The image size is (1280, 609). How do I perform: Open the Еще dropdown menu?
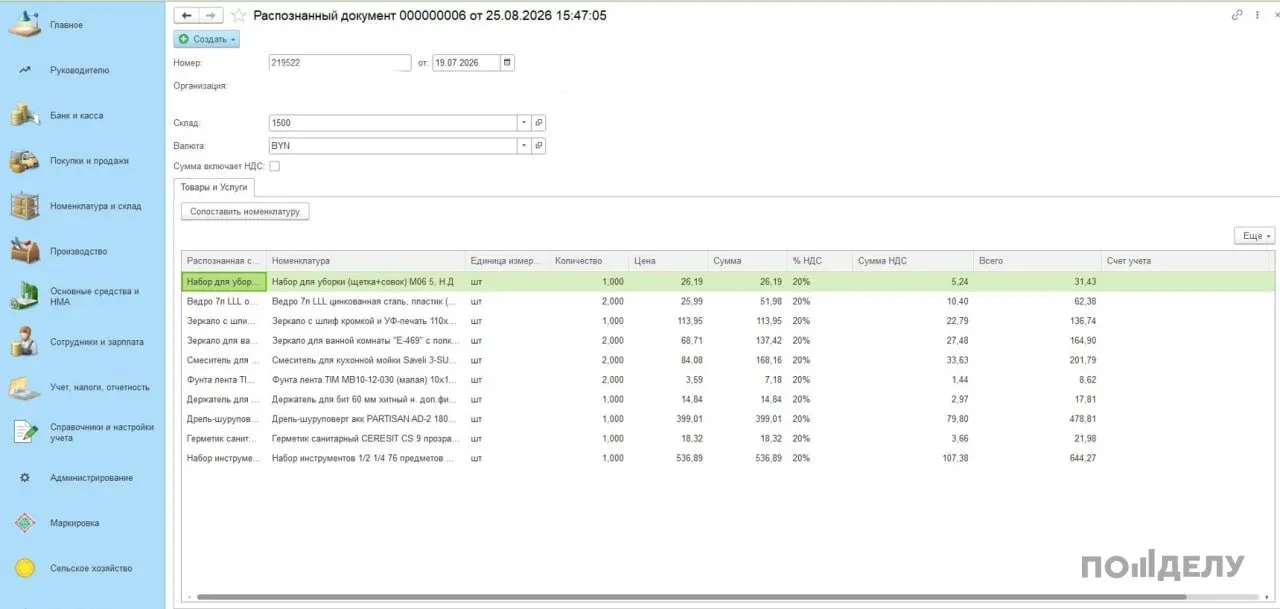[1255, 236]
